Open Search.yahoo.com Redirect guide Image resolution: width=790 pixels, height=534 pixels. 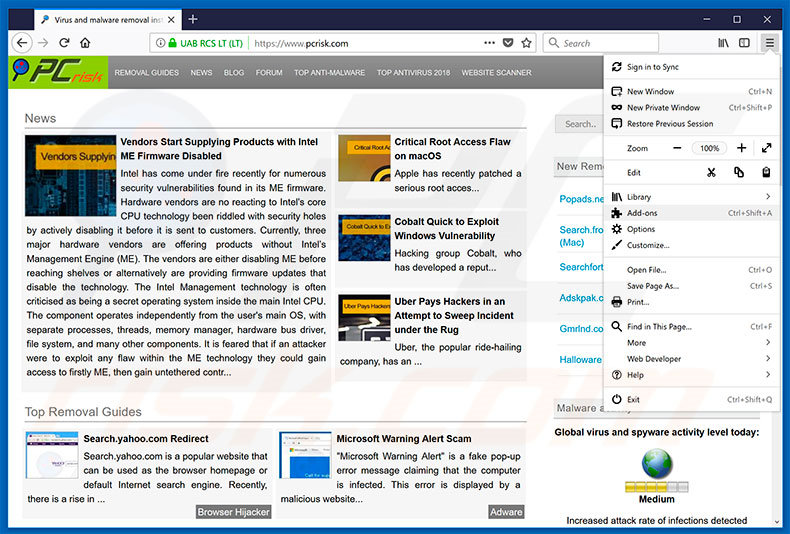(x=146, y=439)
